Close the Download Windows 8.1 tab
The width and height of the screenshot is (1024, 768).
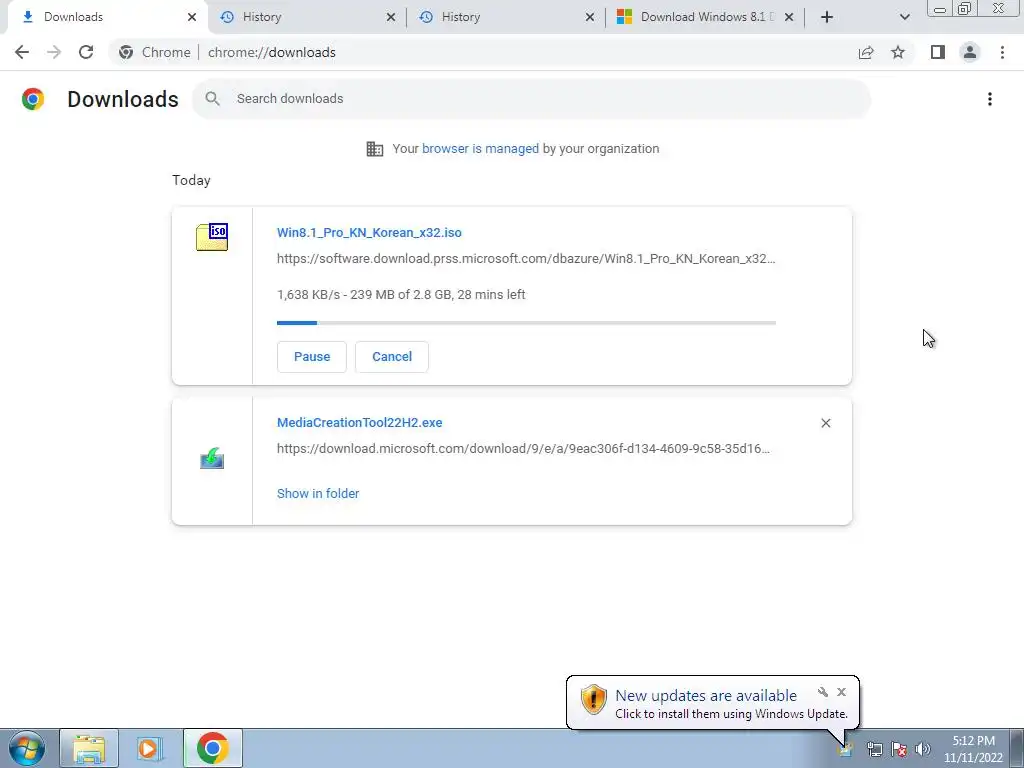pyautogui.click(x=789, y=17)
